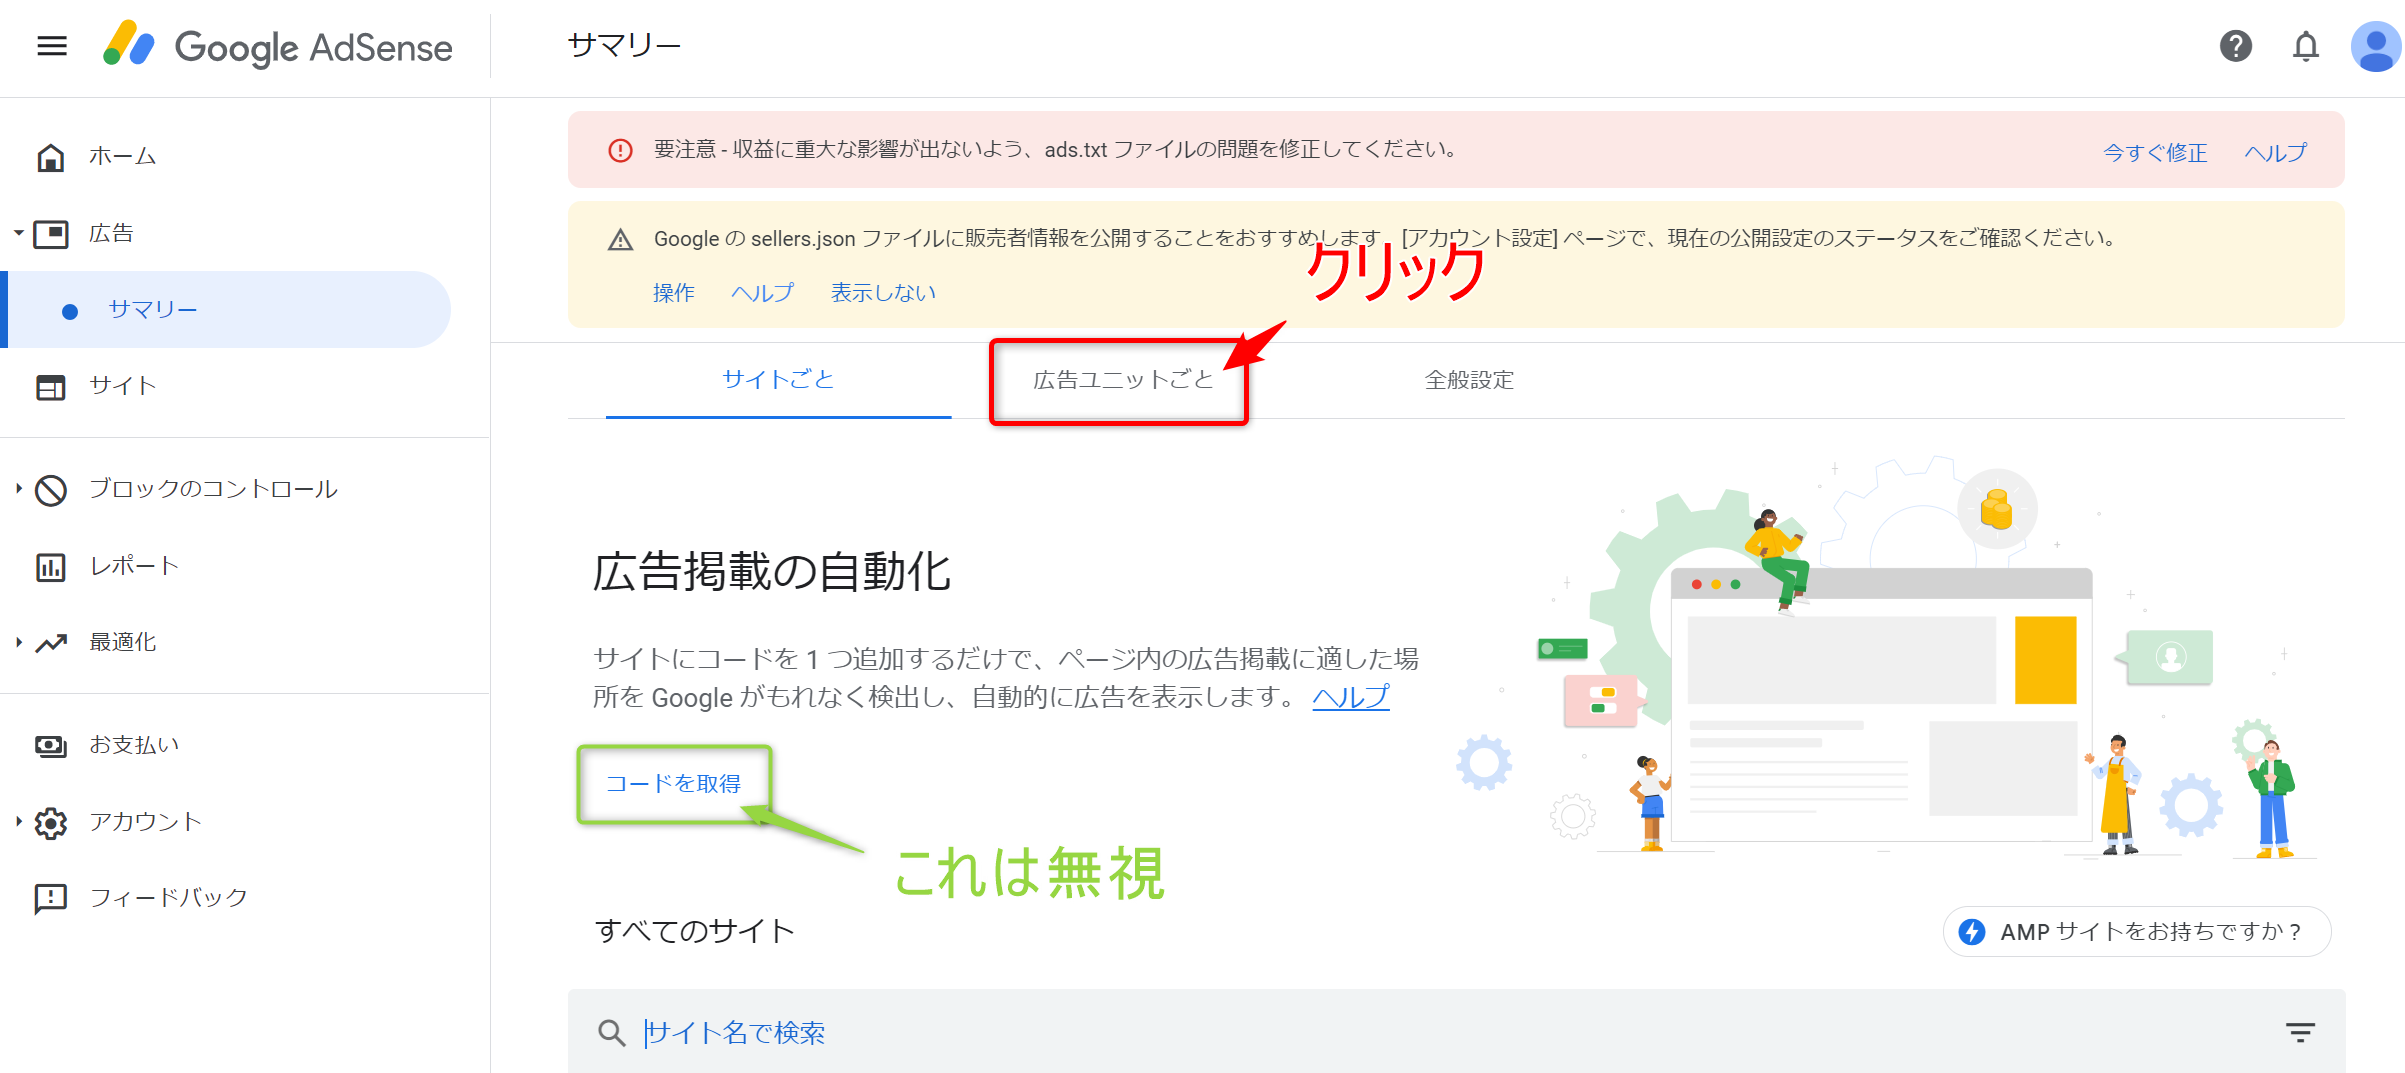Open フィードバック sidebar item
2405x1073 pixels.
coord(168,899)
